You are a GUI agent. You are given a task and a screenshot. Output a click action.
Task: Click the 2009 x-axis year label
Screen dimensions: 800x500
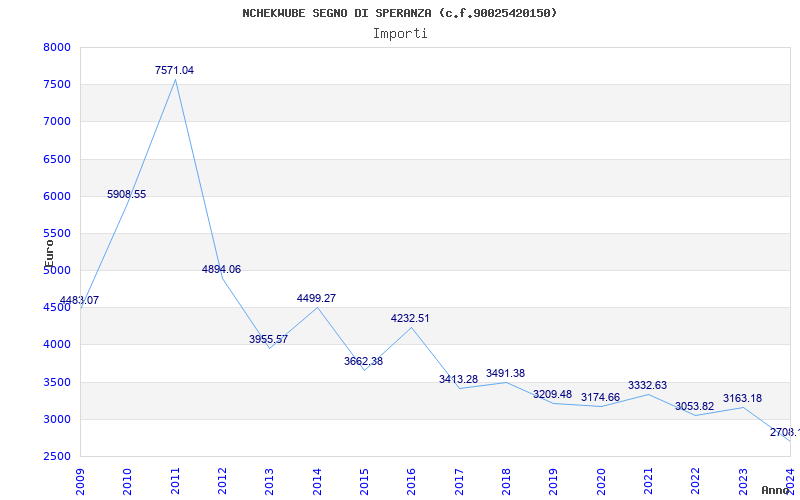[x=80, y=482]
